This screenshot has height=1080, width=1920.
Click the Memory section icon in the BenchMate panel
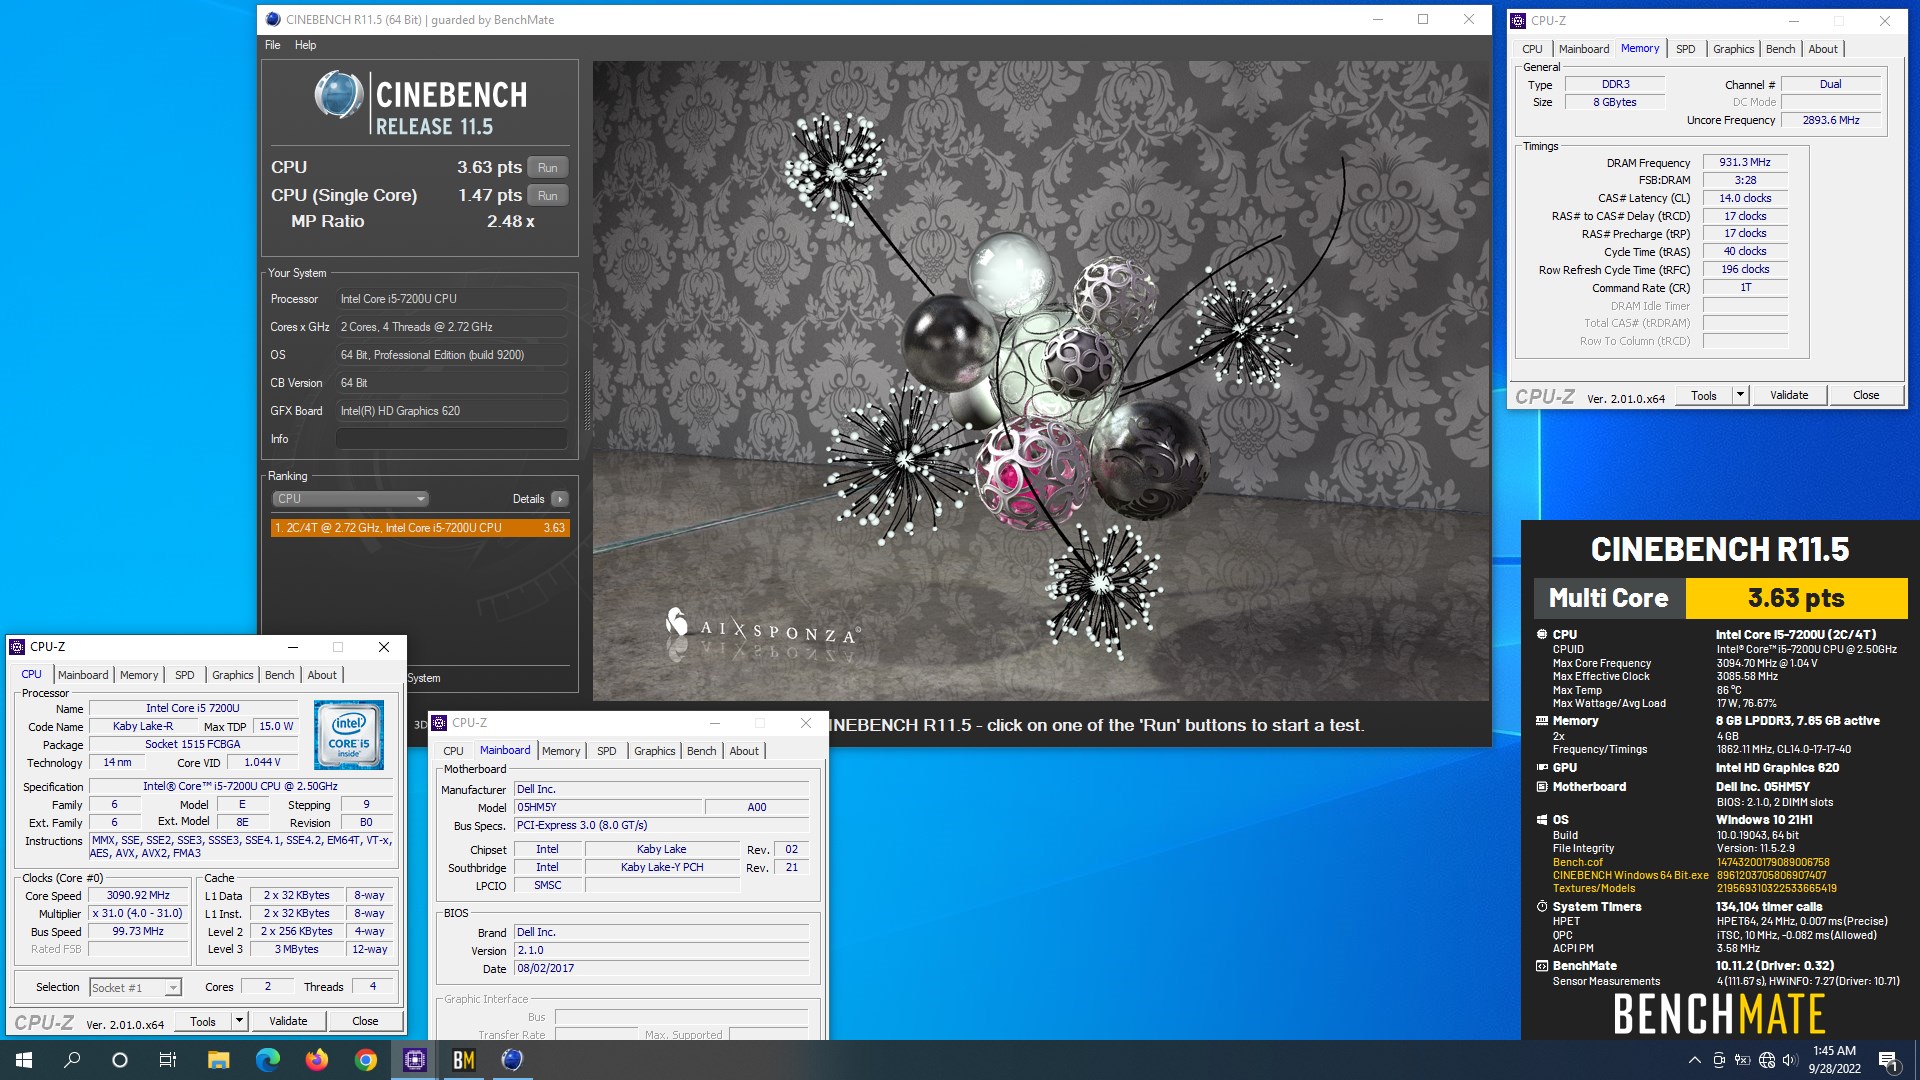[x=1542, y=721]
